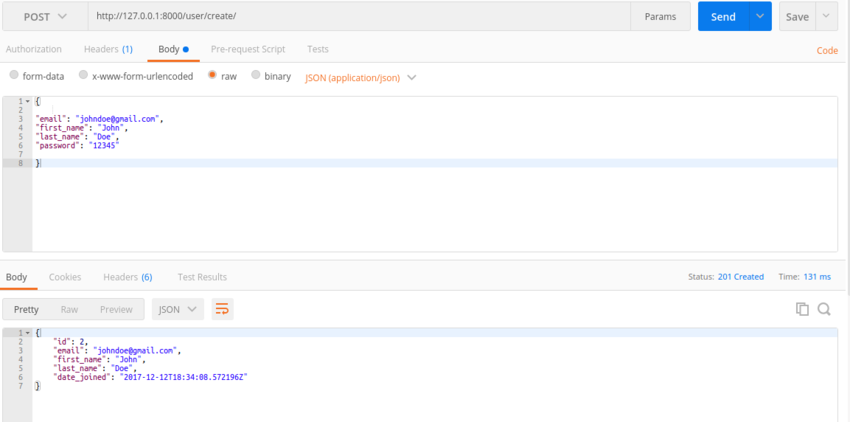The height and width of the screenshot is (422, 850).
Task: Select the raw body radio button
Action: pyautogui.click(x=212, y=75)
